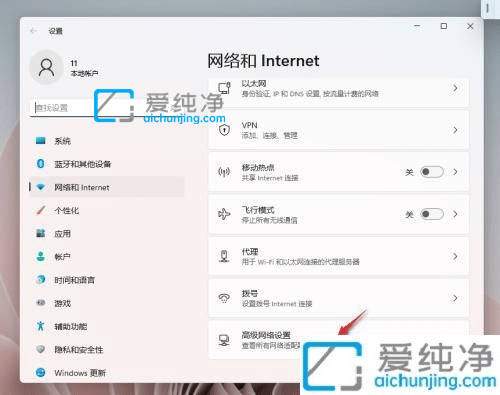Select the shield icon for 隐私和安全性

pyautogui.click(x=41, y=349)
